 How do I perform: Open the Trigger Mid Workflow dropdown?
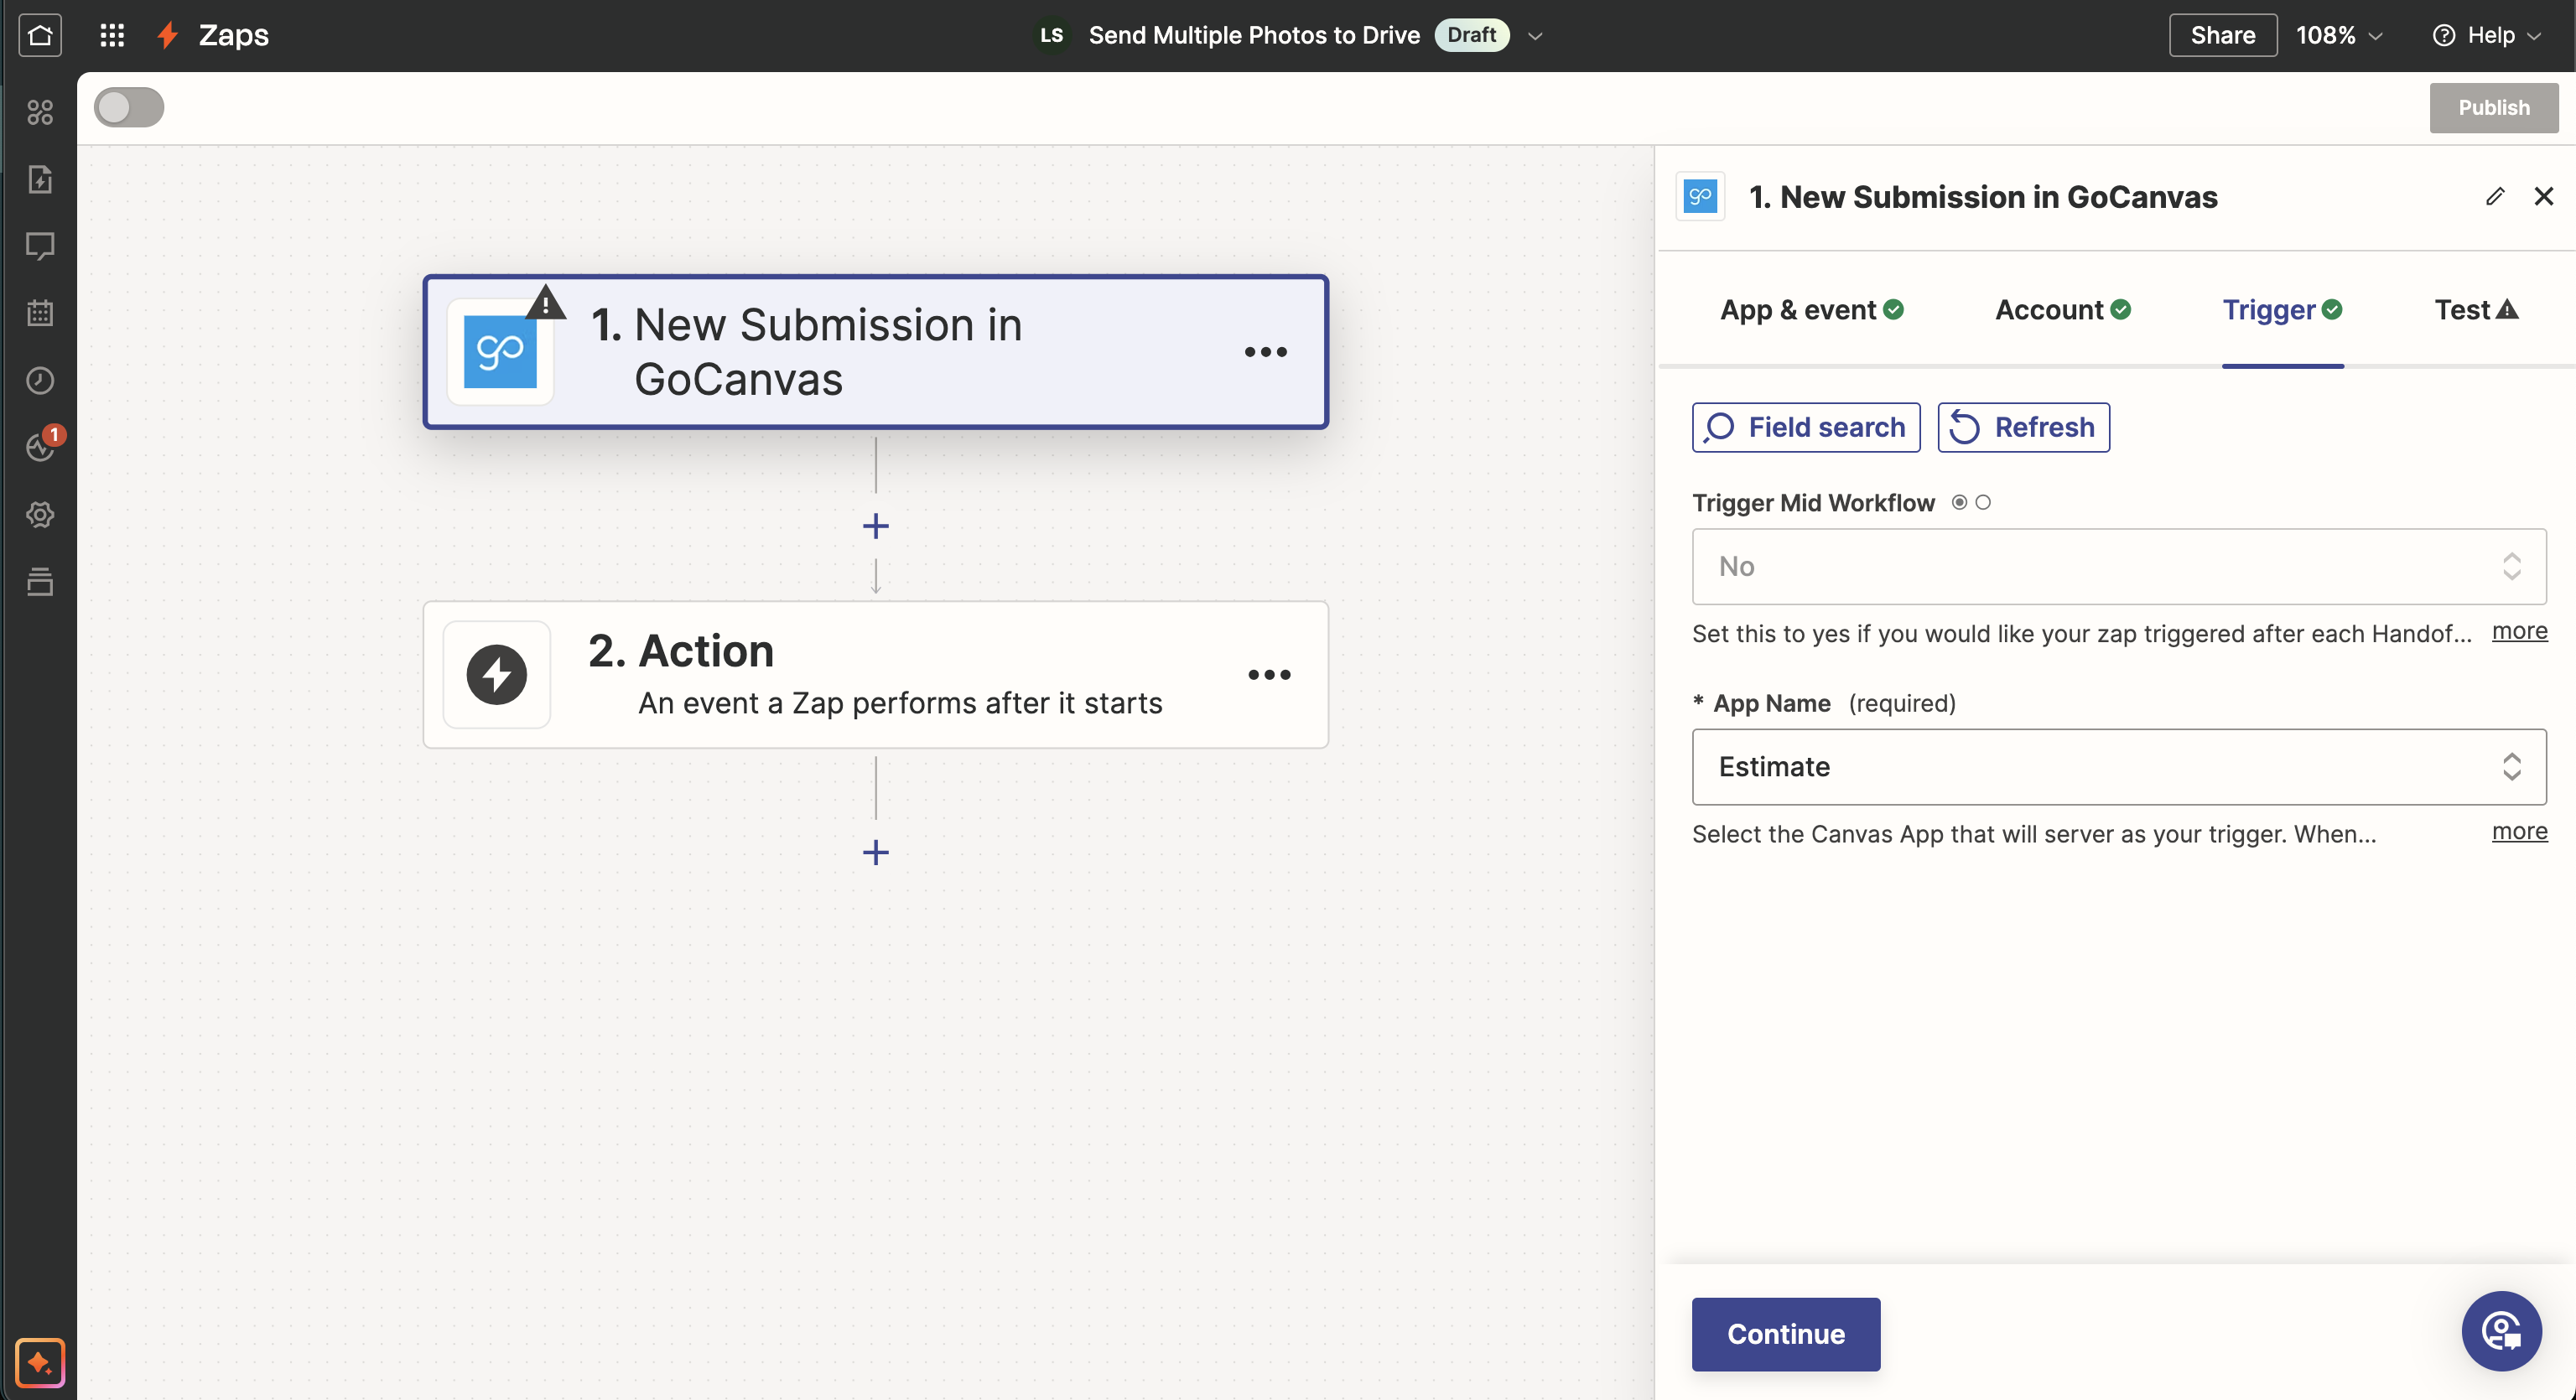tap(2119, 566)
